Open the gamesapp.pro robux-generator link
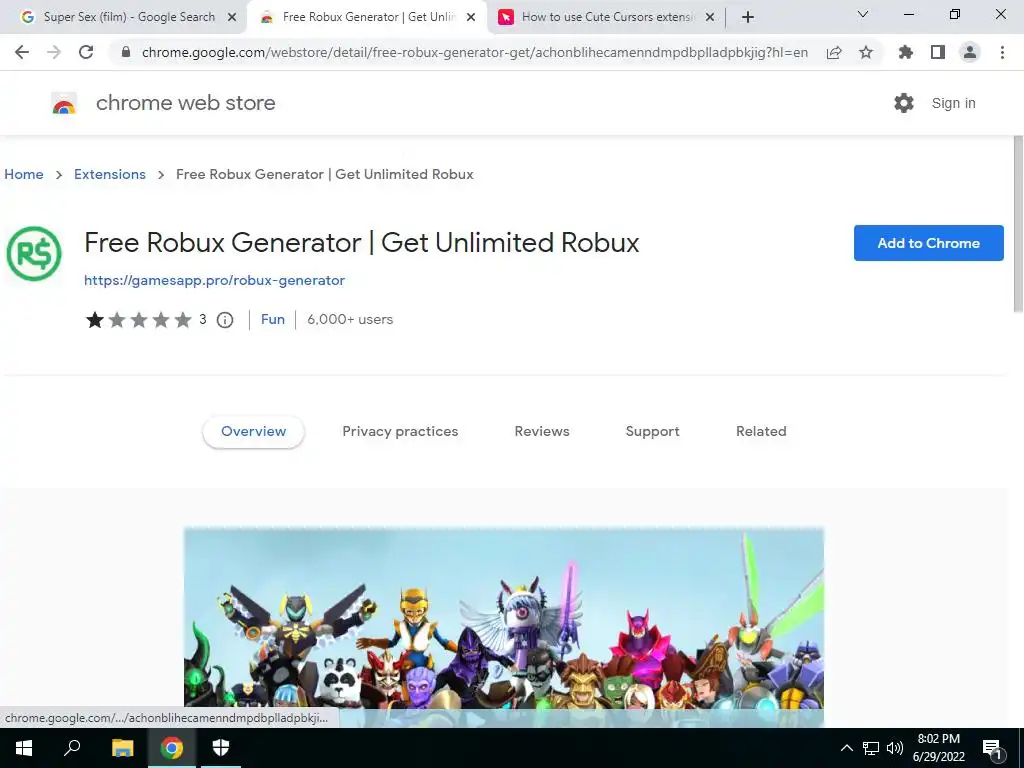Image resolution: width=1024 pixels, height=768 pixels. (214, 280)
